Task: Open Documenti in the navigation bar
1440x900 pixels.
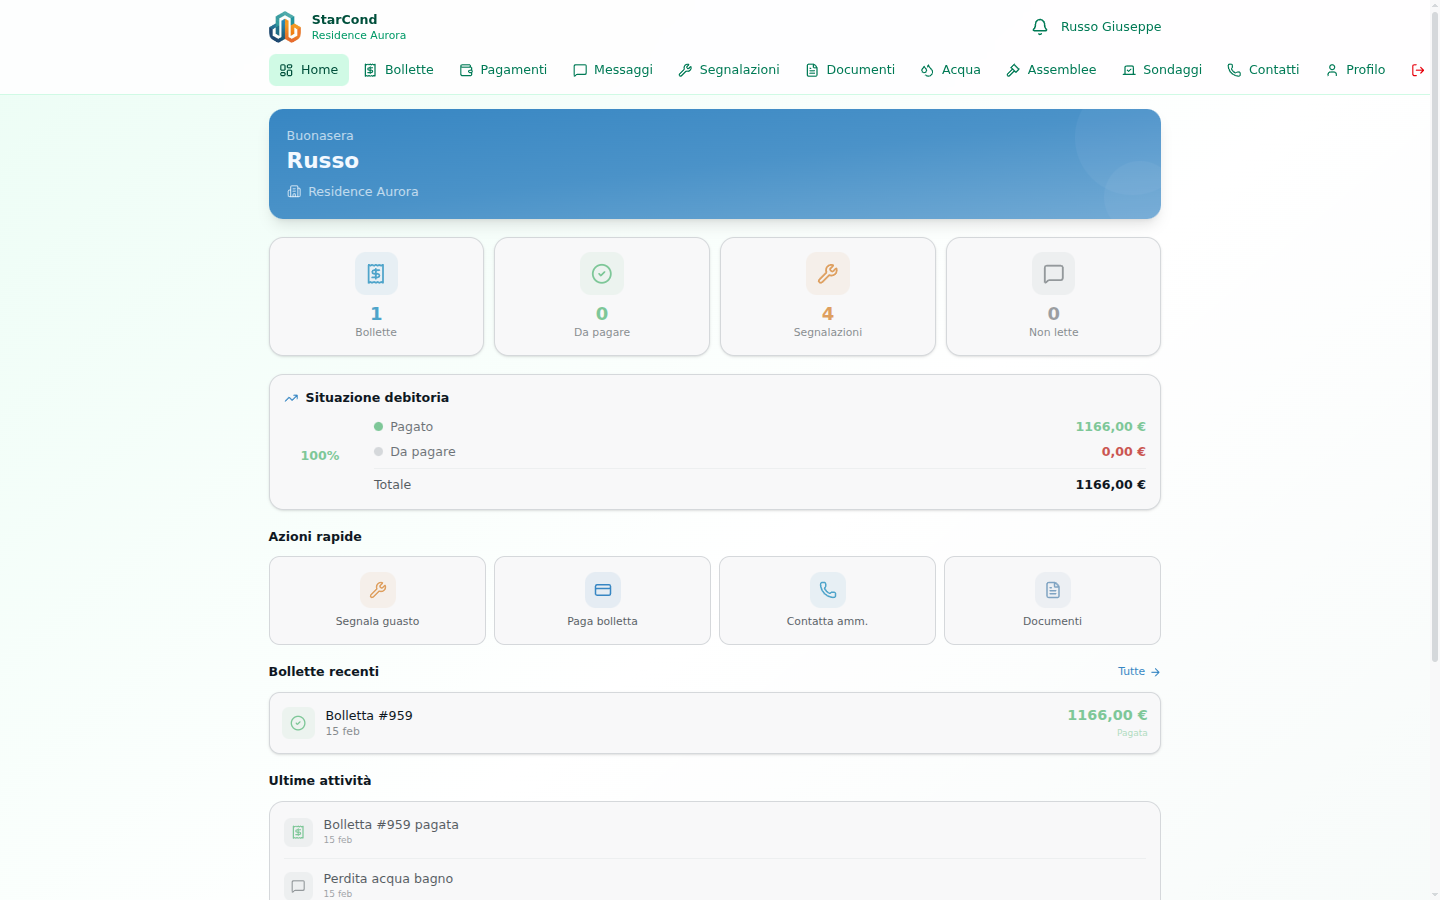Action: coord(850,70)
